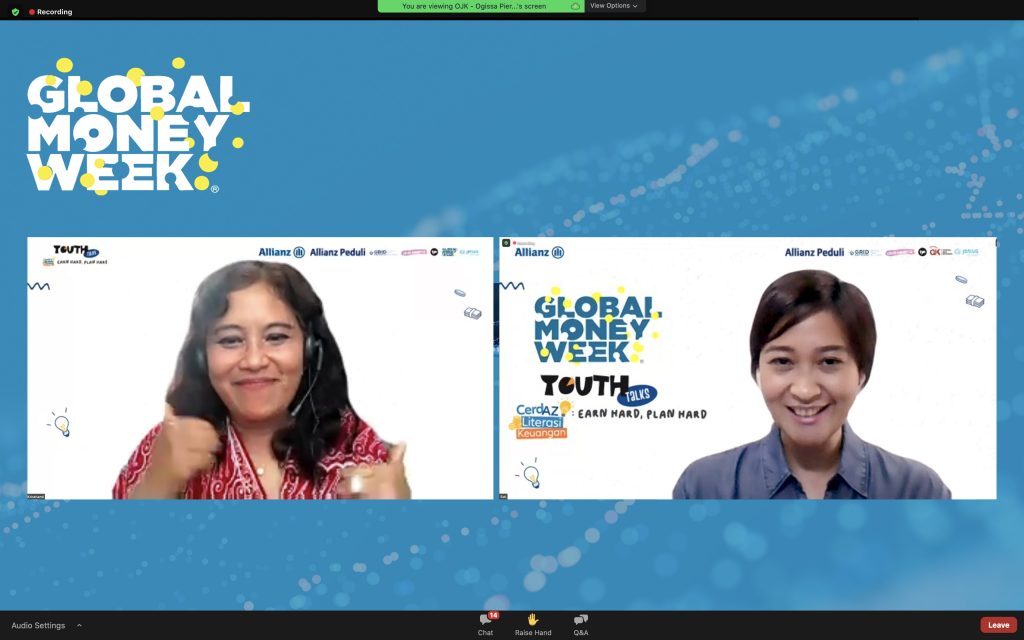1024x640 pixels.
Task: Click the red Recording indicator
Action: pyautogui.click(x=50, y=12)
